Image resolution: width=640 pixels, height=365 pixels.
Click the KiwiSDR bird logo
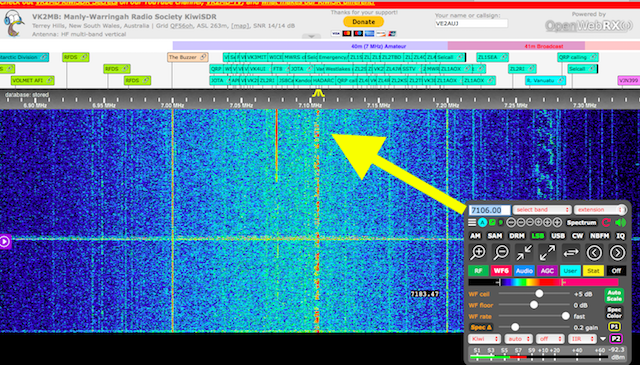pos(14,23)
